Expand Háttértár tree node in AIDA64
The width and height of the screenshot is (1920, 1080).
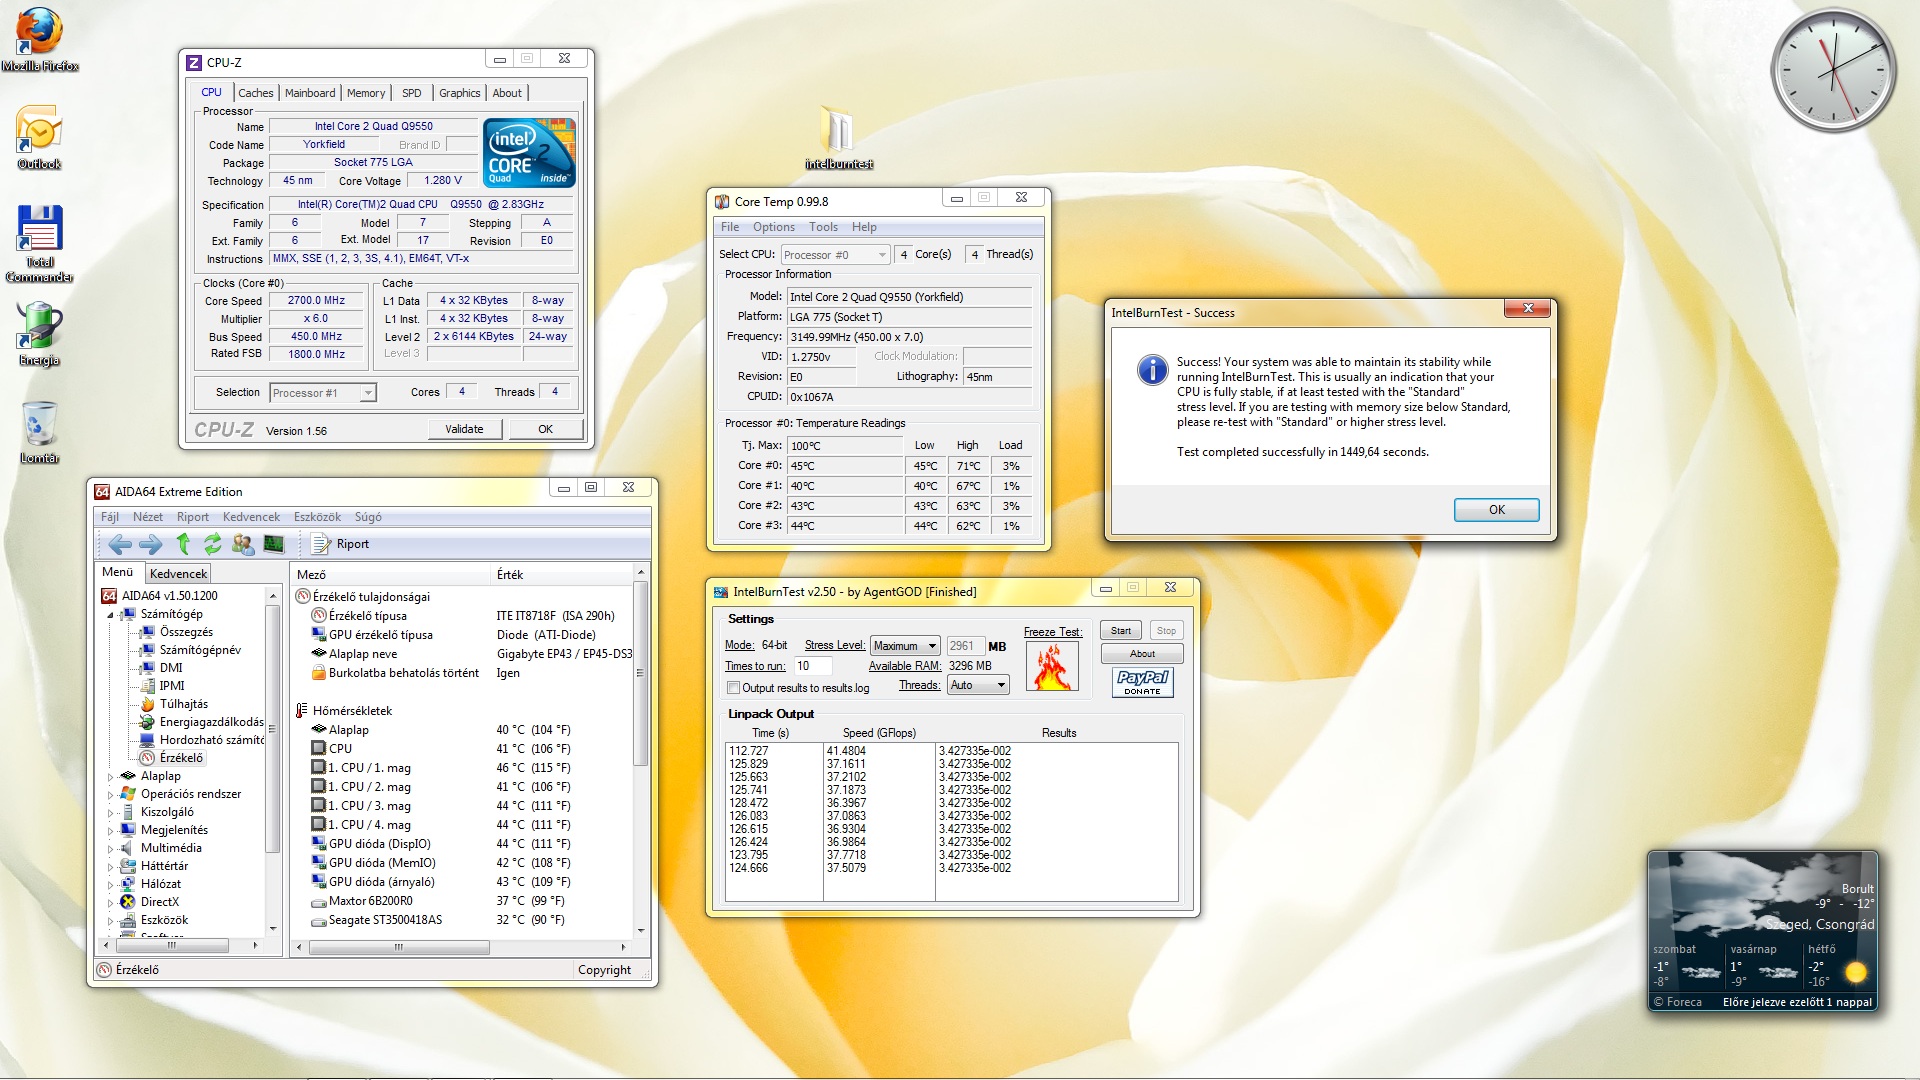coord(110,867)
